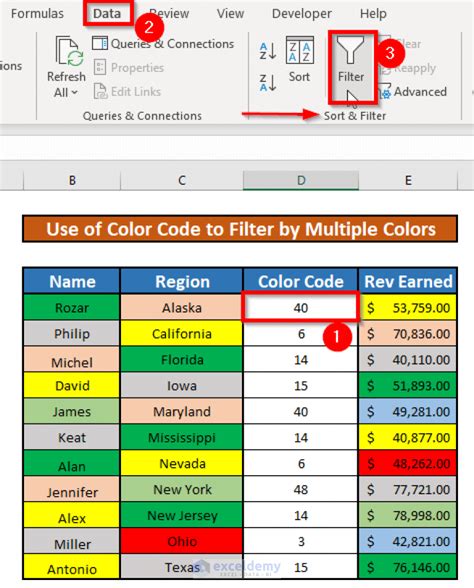Select the Alaska region cell

click(x=182, y=308)
